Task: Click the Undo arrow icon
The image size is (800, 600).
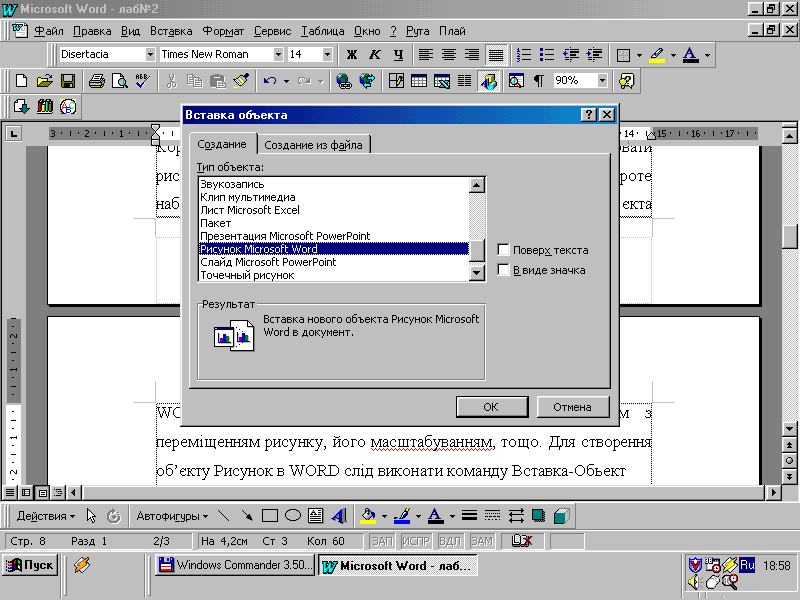Action: coord(270,81)
